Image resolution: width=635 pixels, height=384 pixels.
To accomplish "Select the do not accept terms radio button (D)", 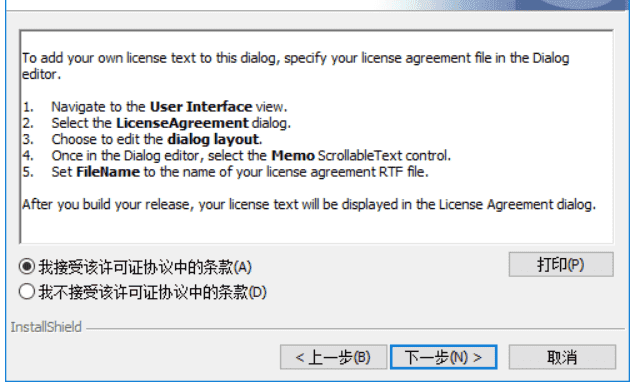I will (27, 292).
